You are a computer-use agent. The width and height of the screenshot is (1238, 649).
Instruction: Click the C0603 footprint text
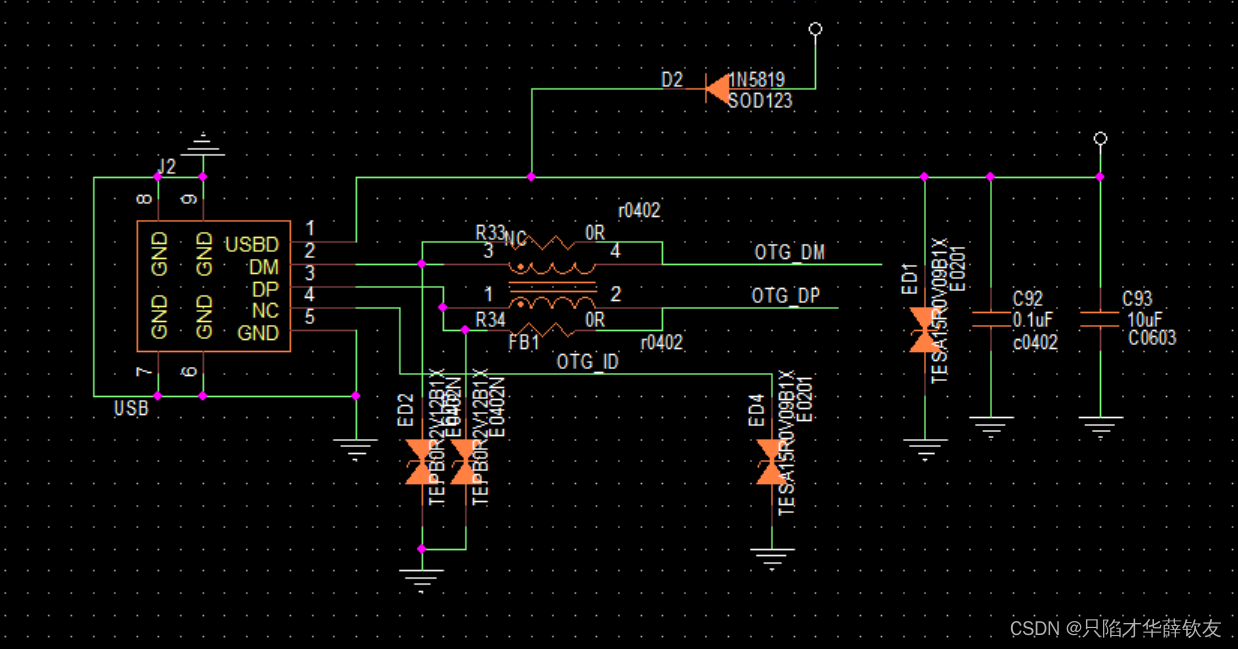pos(1153,338)
